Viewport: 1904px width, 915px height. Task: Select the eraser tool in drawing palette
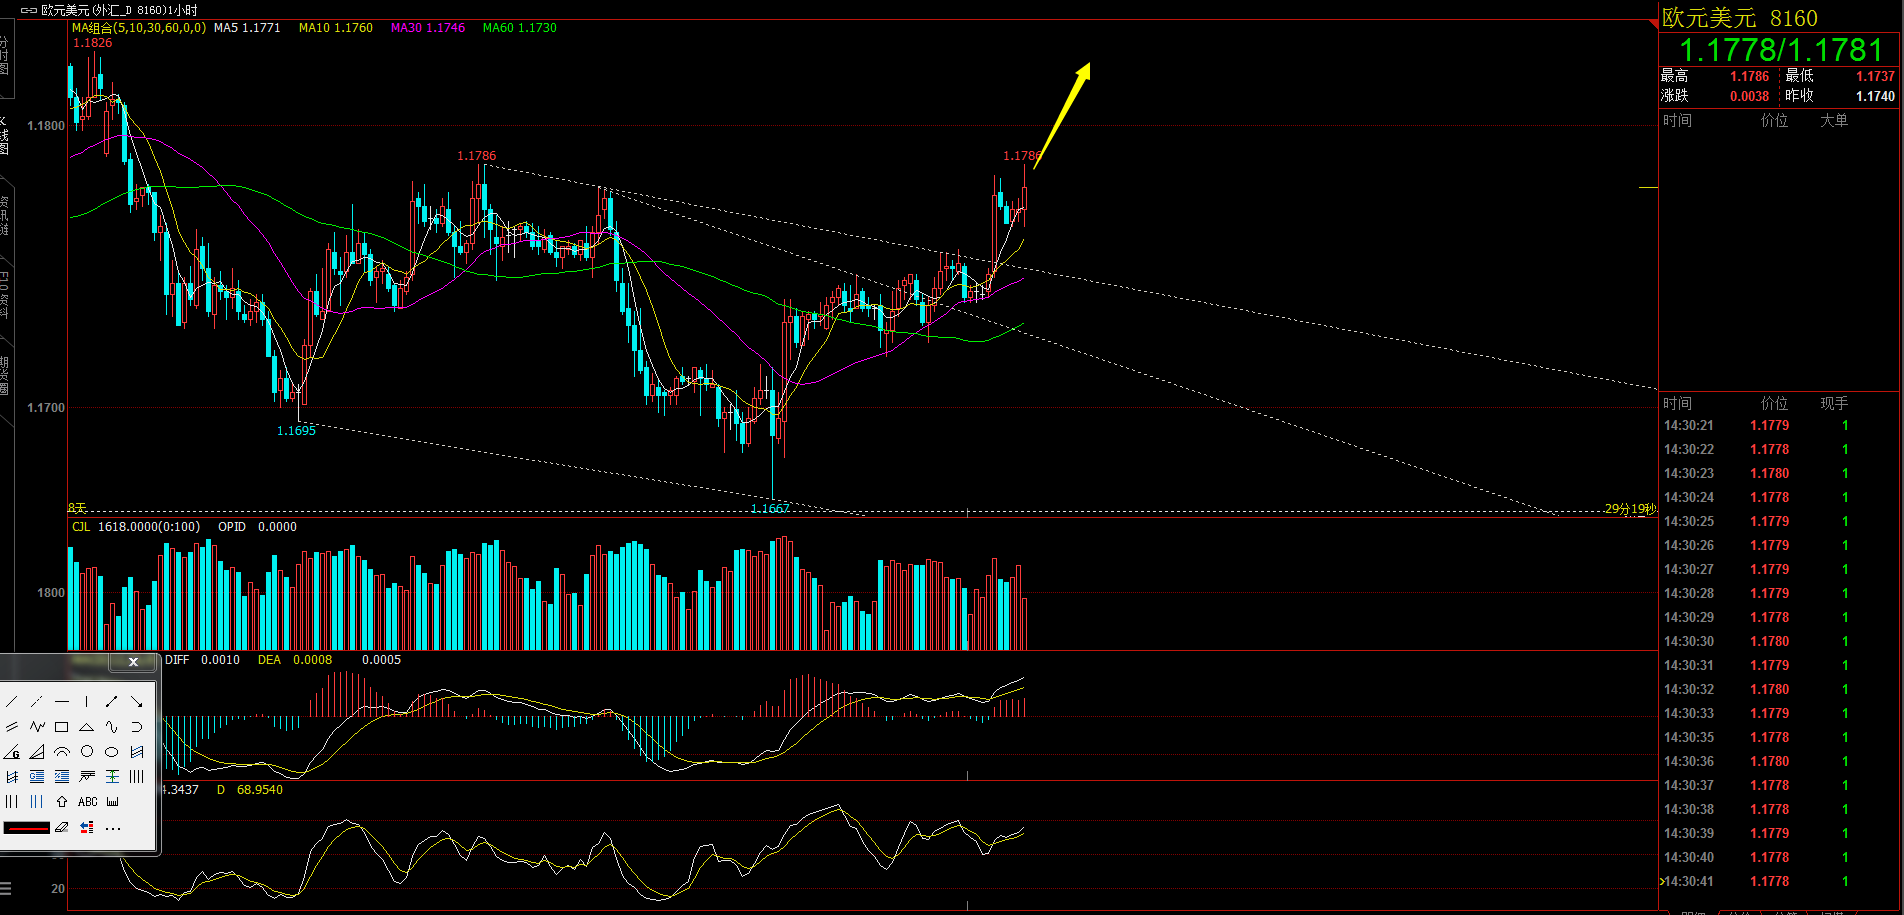(62, 827)
